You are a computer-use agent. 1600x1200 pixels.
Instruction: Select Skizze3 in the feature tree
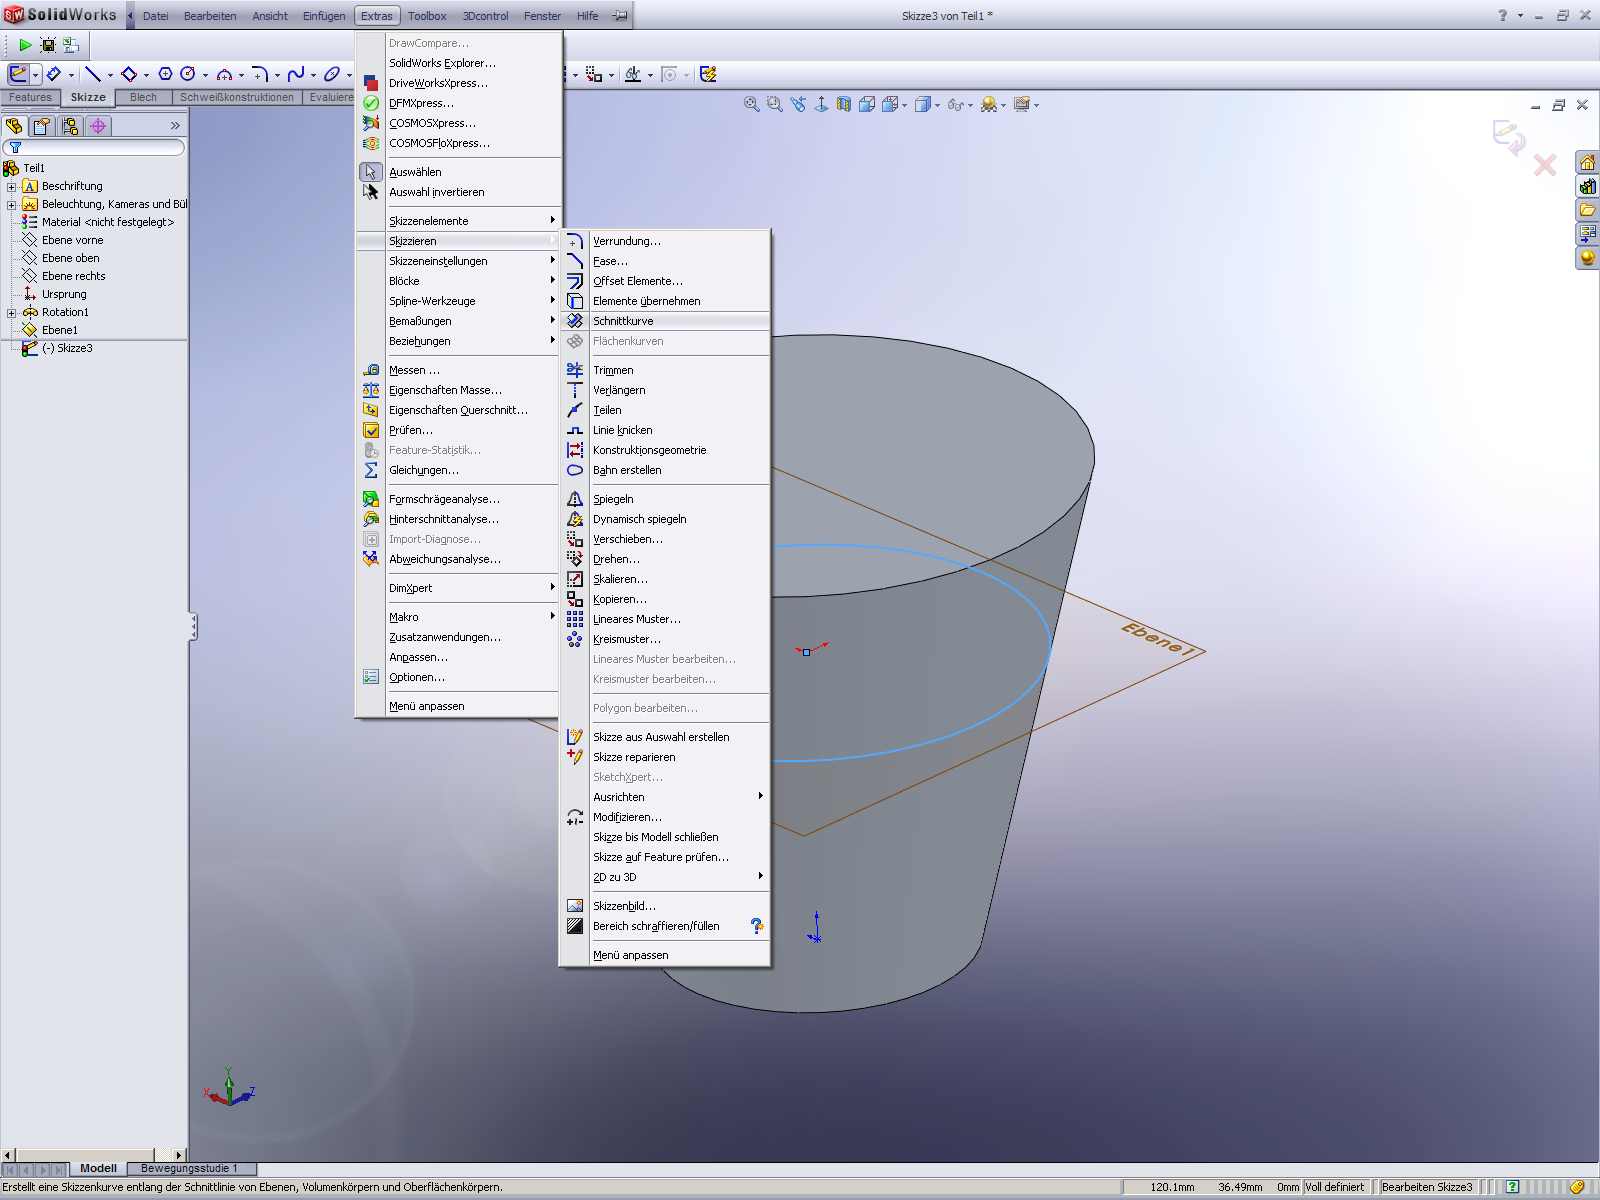click(74, 348)
